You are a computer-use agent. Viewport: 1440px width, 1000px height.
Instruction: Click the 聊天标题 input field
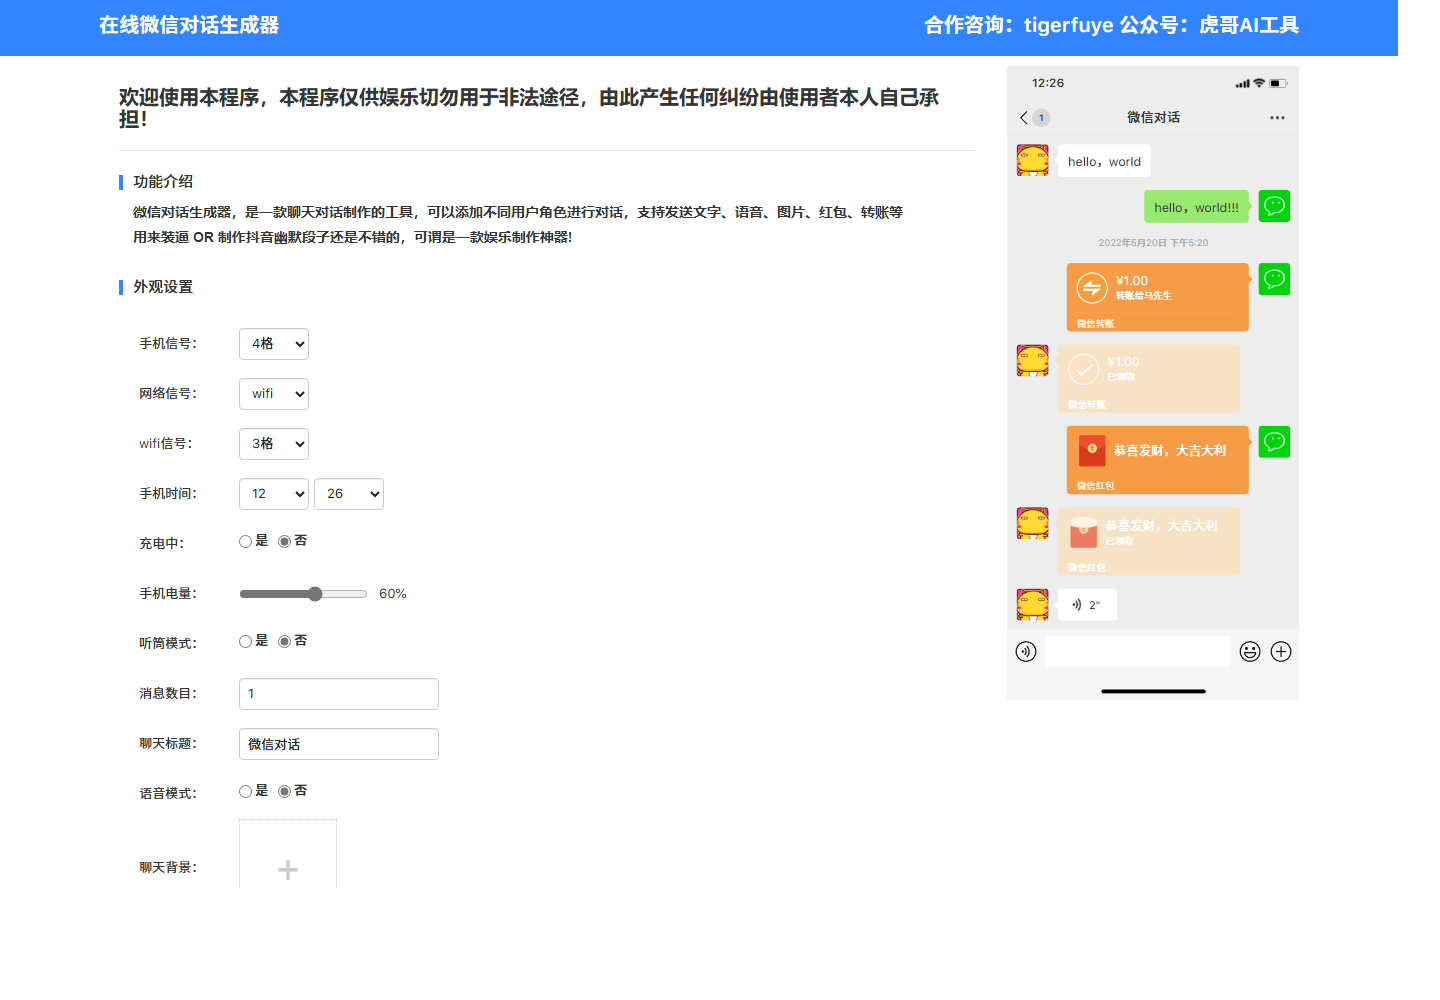[x=339, y=744]
